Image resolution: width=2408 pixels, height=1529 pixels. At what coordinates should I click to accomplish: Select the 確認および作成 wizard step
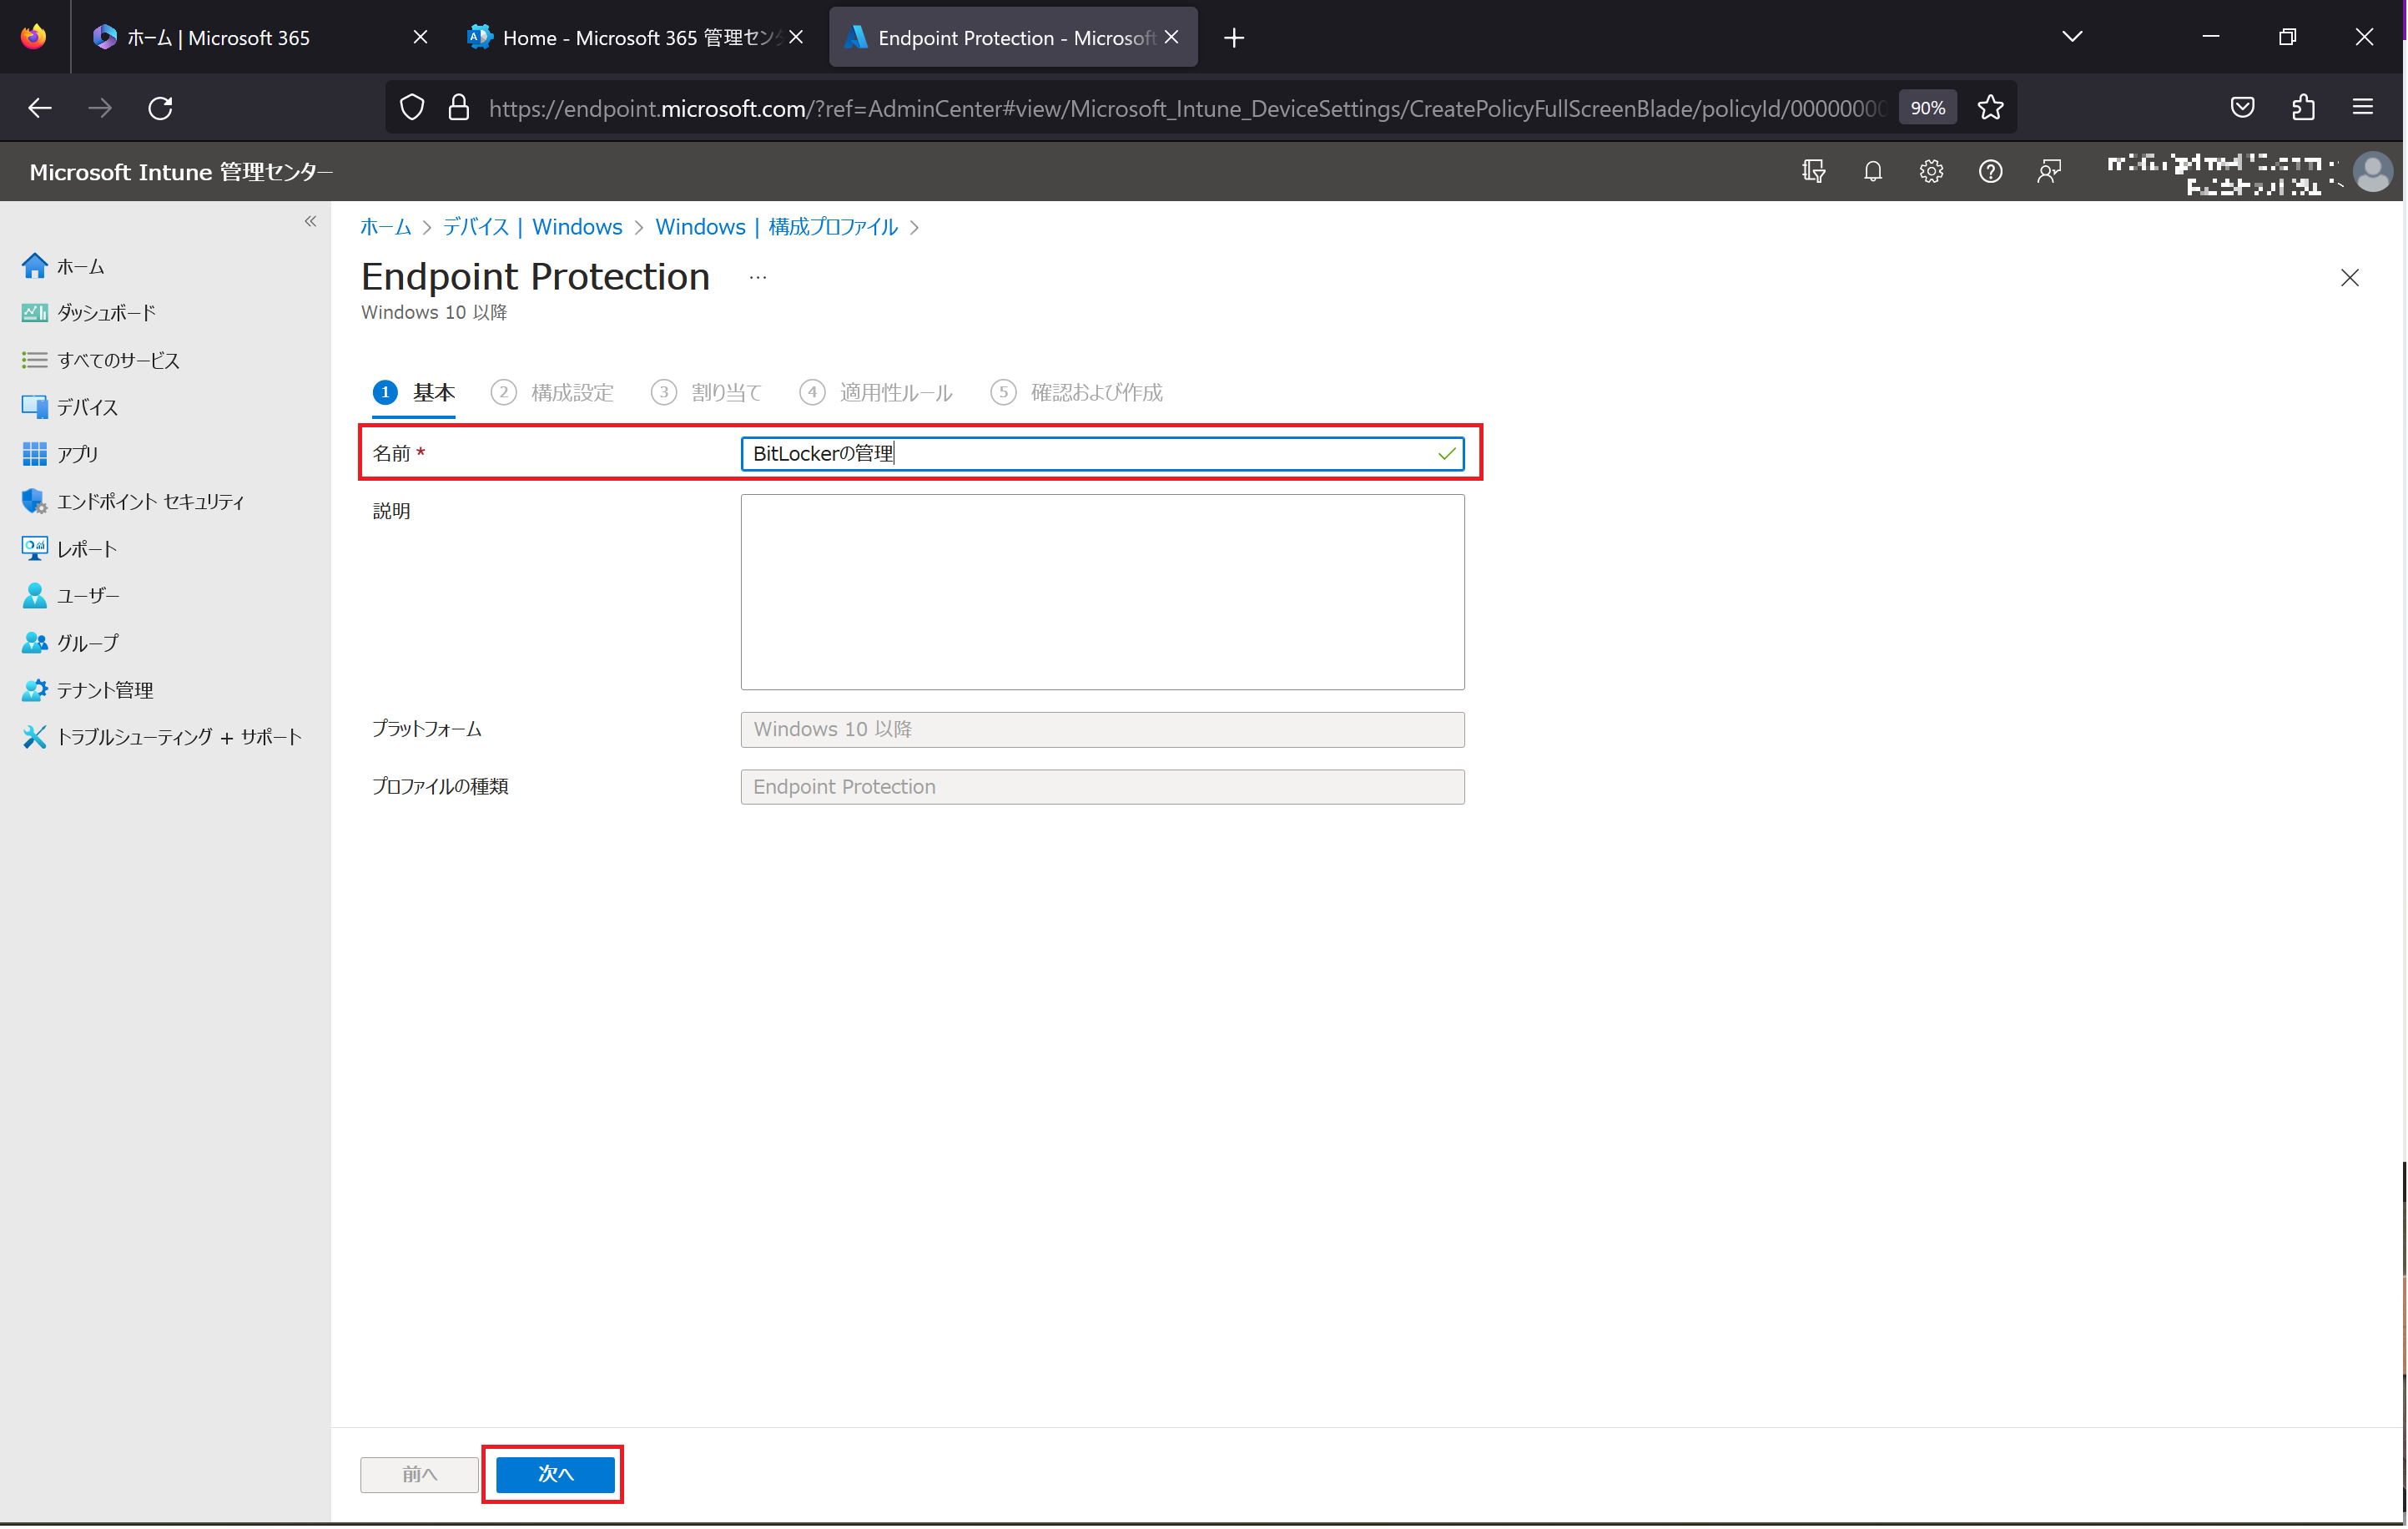click(1077, 393)
